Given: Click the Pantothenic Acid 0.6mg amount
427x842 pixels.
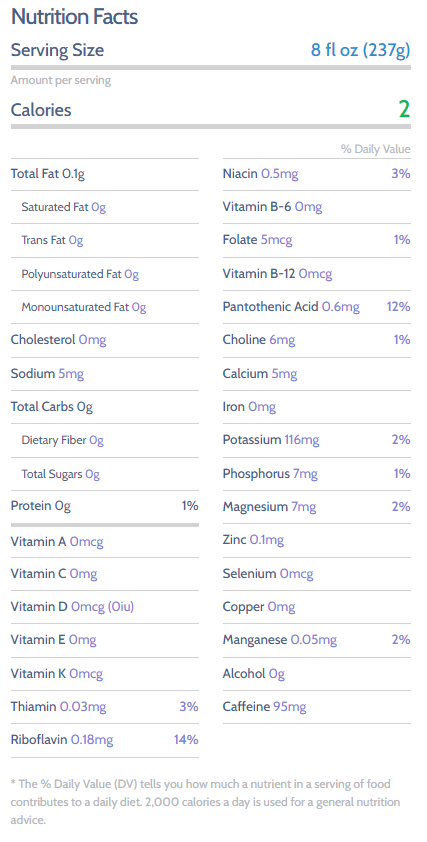Looking at the screenshot, I should 341,307.
